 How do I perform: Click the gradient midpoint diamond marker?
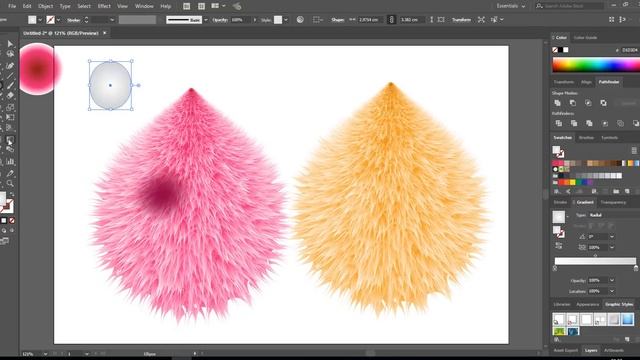[595, 256]
